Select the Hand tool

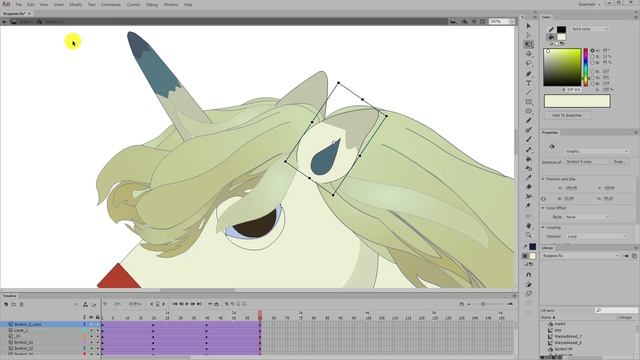[529, 225]
